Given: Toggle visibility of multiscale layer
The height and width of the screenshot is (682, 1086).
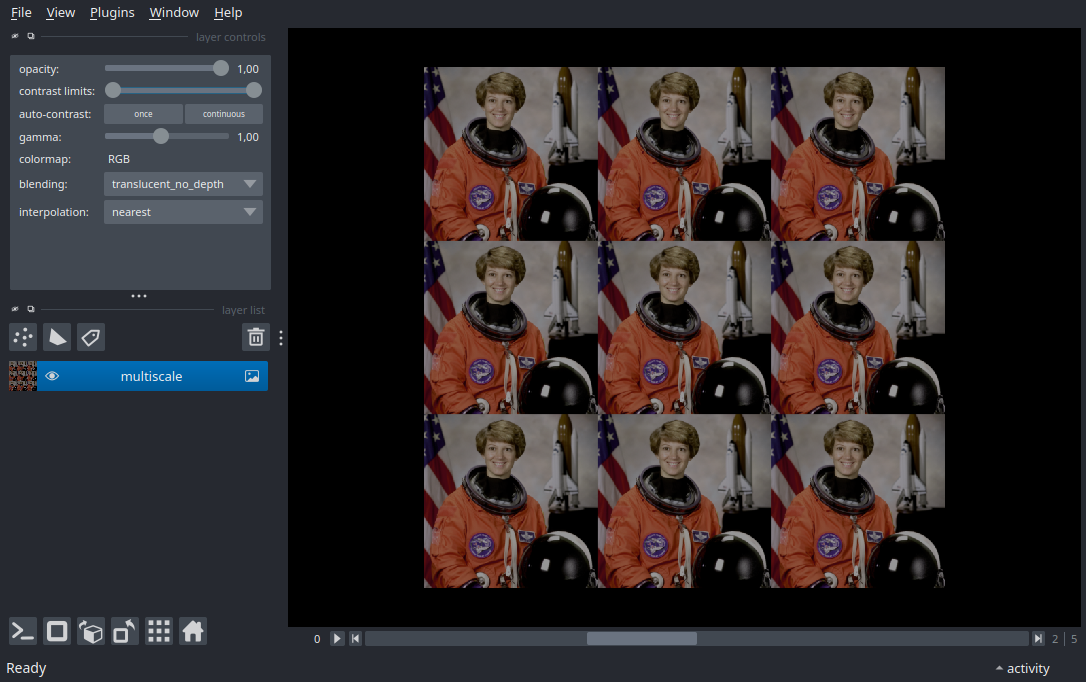Looking at the screenshot, I should click(52, 376).
